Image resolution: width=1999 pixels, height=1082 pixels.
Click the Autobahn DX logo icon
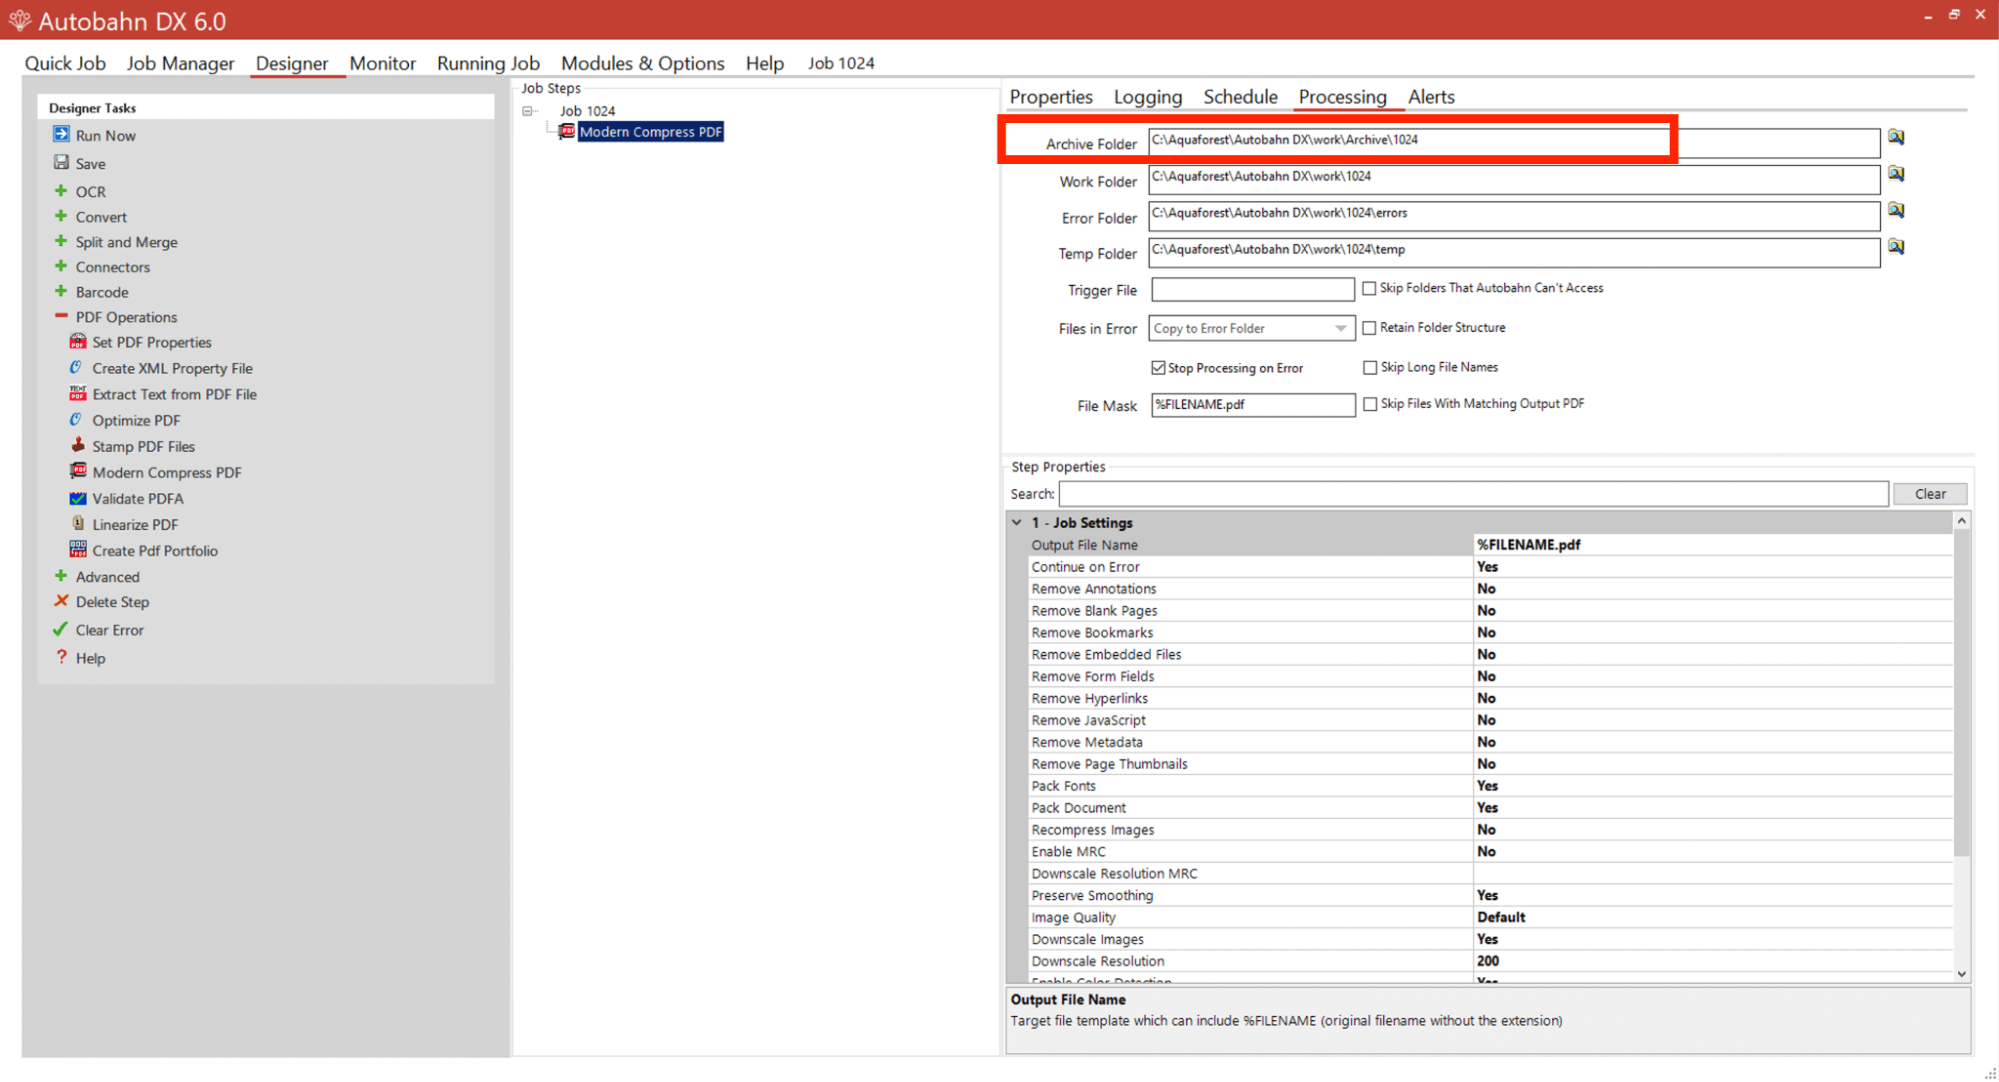pyautogui.click(x=19, y=20)
